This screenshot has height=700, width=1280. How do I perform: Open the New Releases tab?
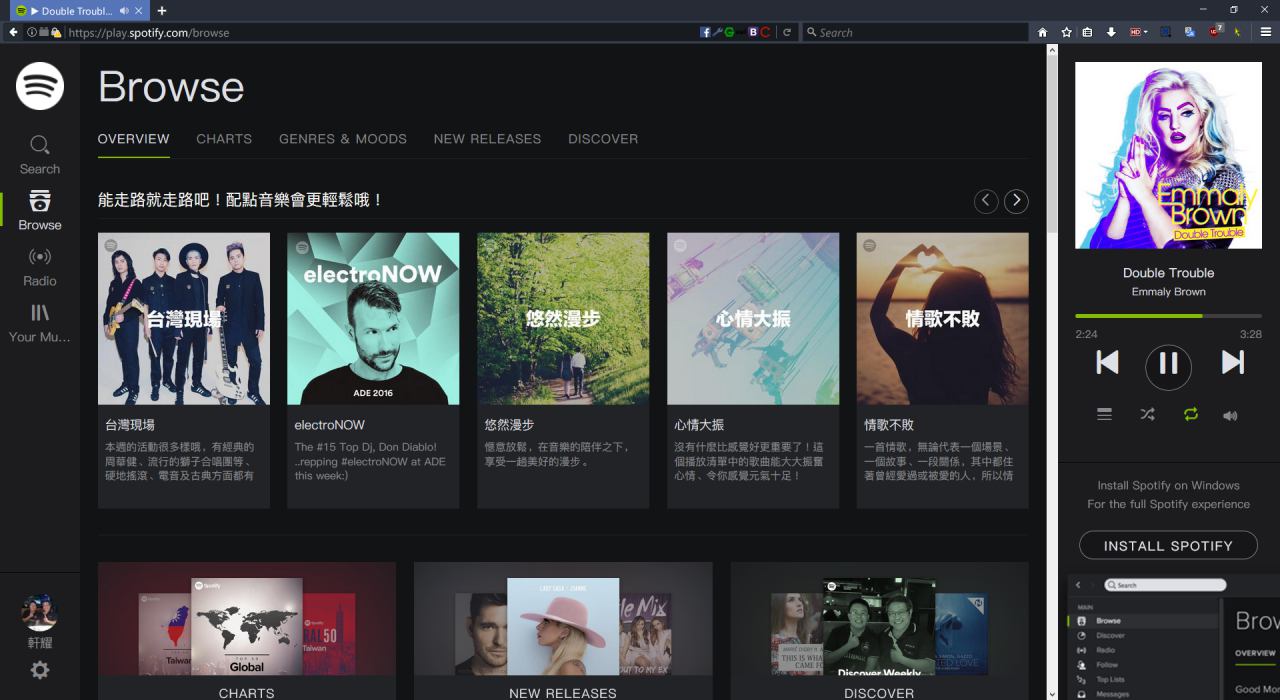(x=487, y=139)
